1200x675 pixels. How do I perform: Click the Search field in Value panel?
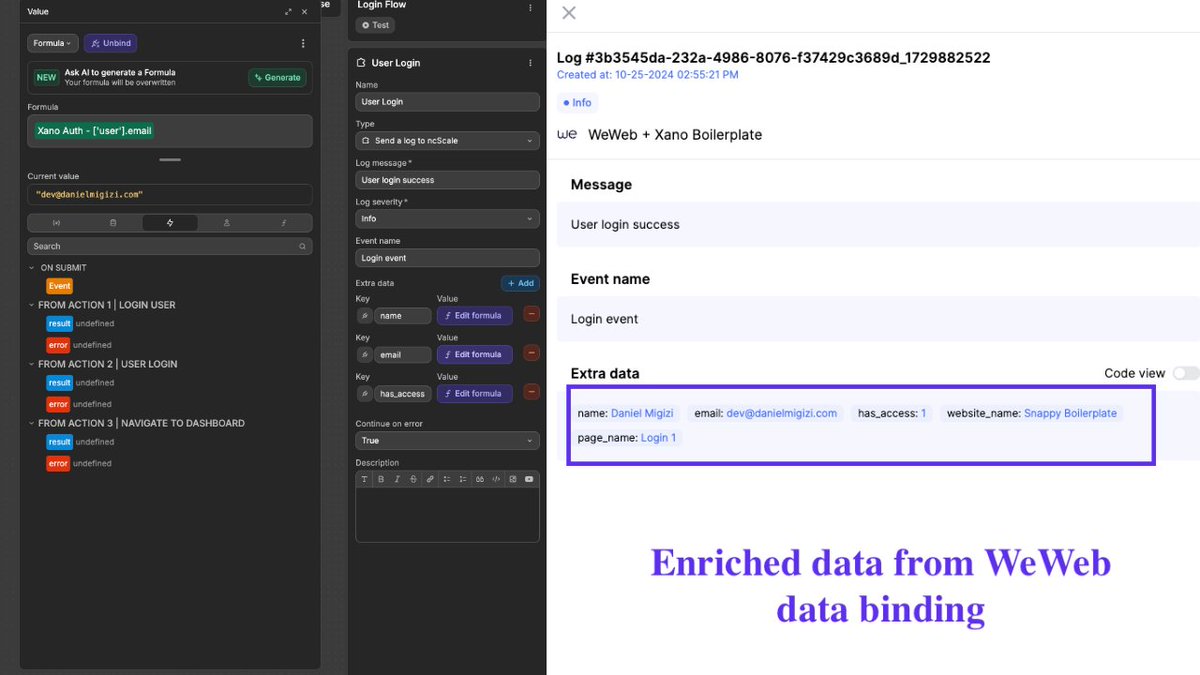pos(170,246)
